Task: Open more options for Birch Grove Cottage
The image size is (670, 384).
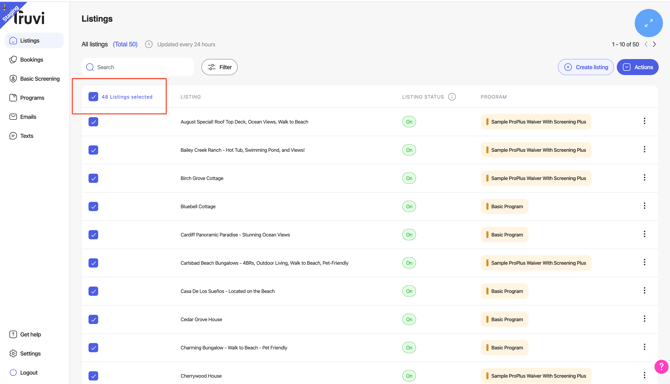Action: (x=644, y=178)
